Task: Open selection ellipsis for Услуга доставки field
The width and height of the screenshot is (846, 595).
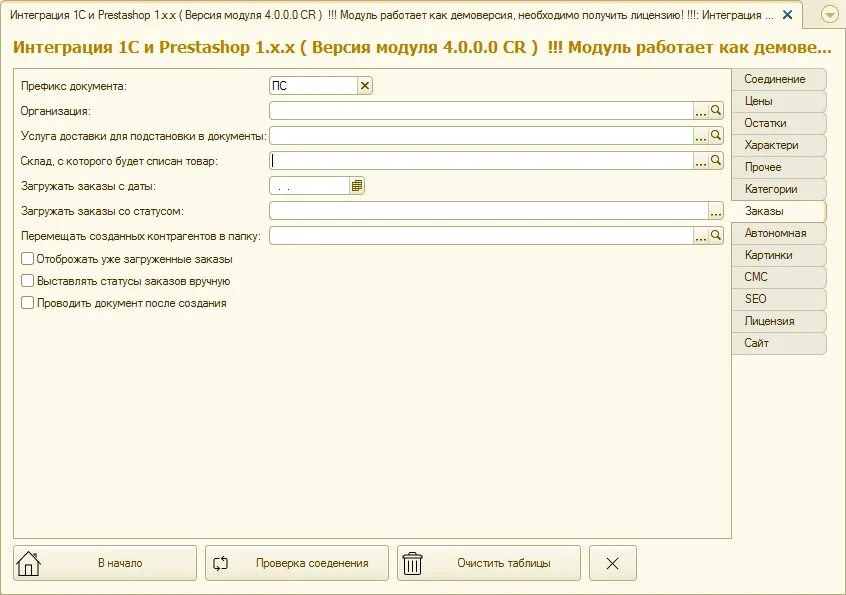Action: click(x=700, y=135)
